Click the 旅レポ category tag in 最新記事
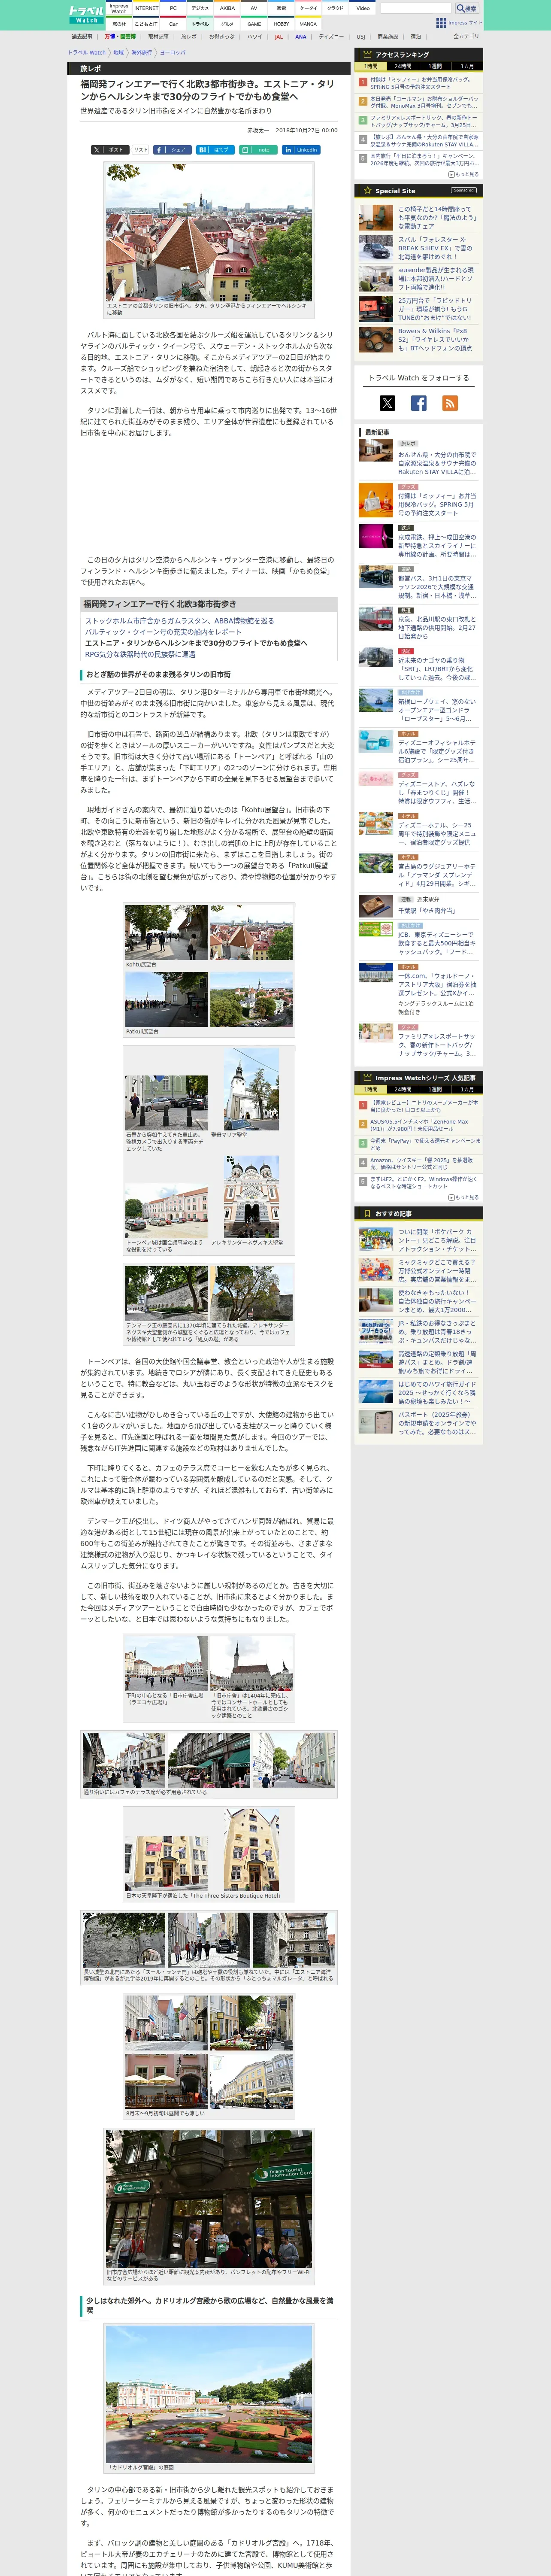551x2576 pixels. coord(409,443)
